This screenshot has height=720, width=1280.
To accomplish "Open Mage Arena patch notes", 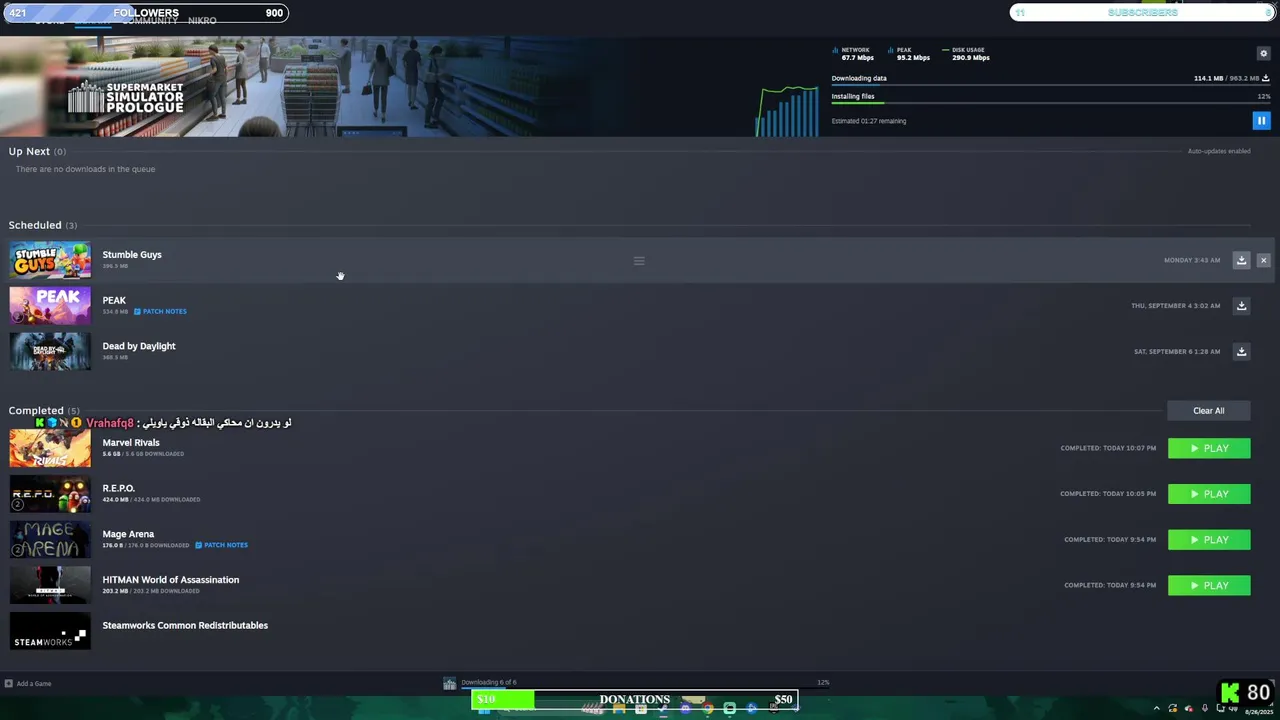I will (x=221, y=545).
